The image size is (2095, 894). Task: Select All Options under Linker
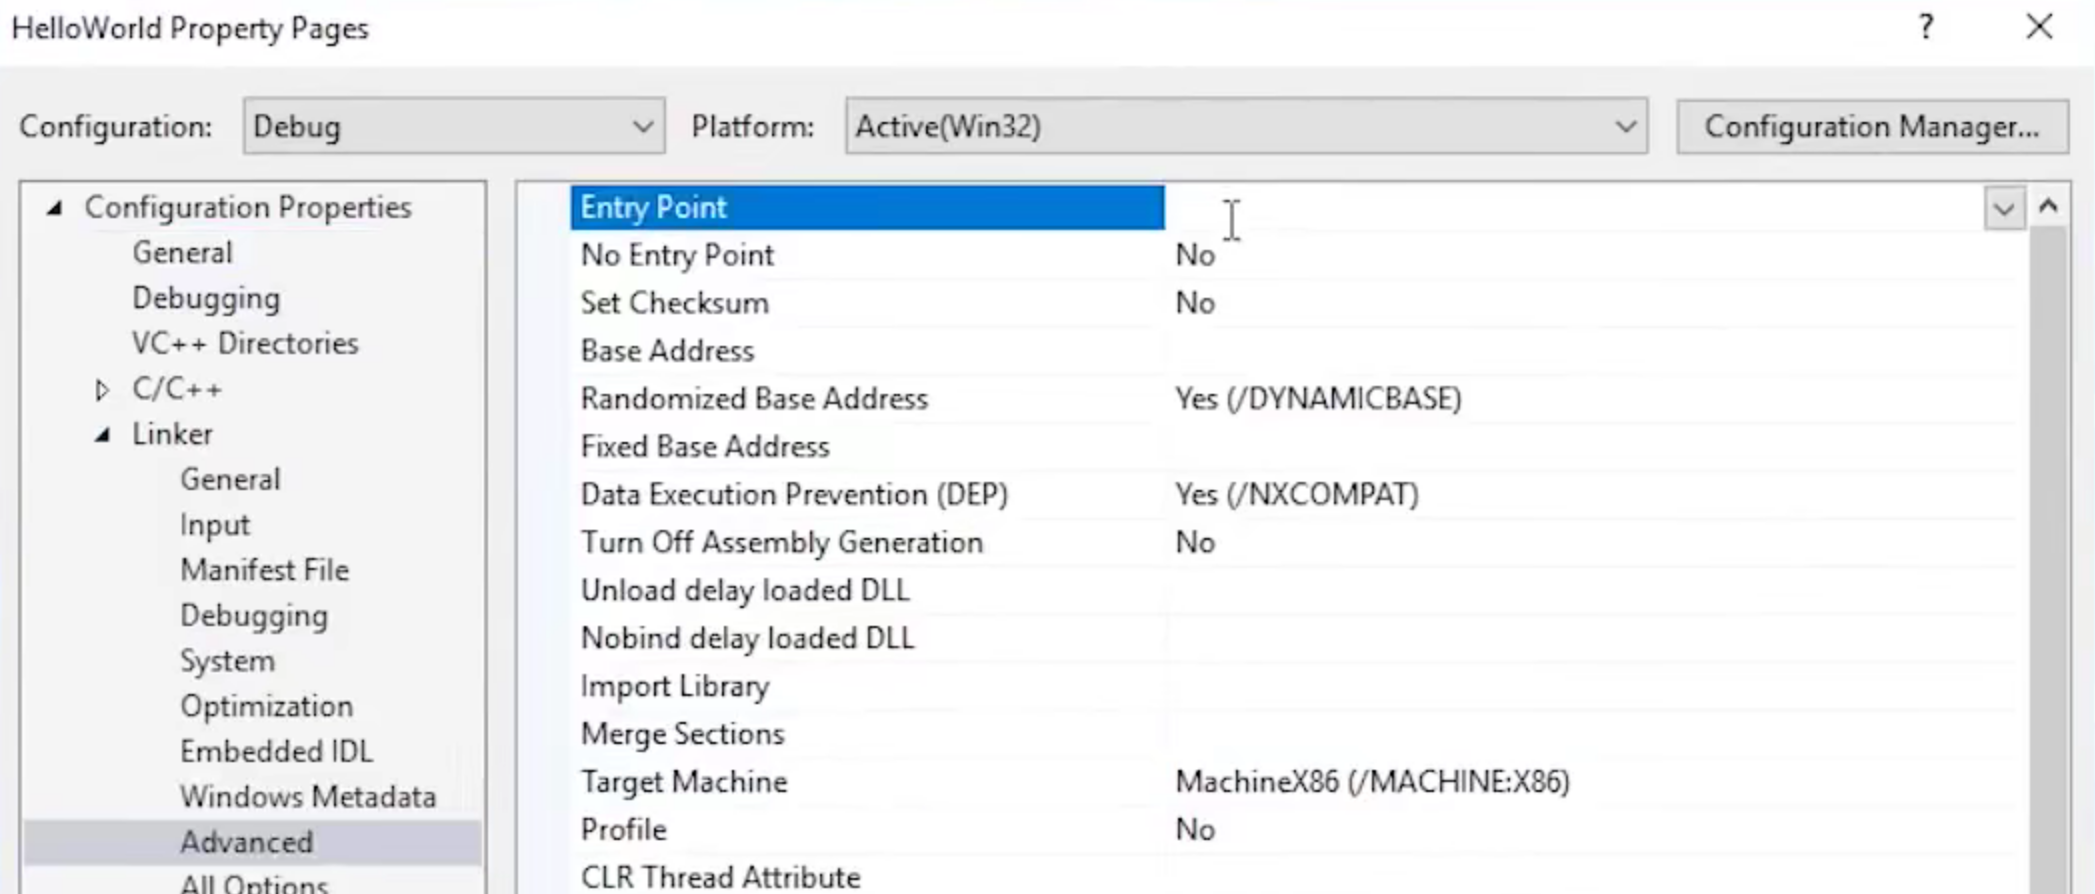tap(254, 882)
